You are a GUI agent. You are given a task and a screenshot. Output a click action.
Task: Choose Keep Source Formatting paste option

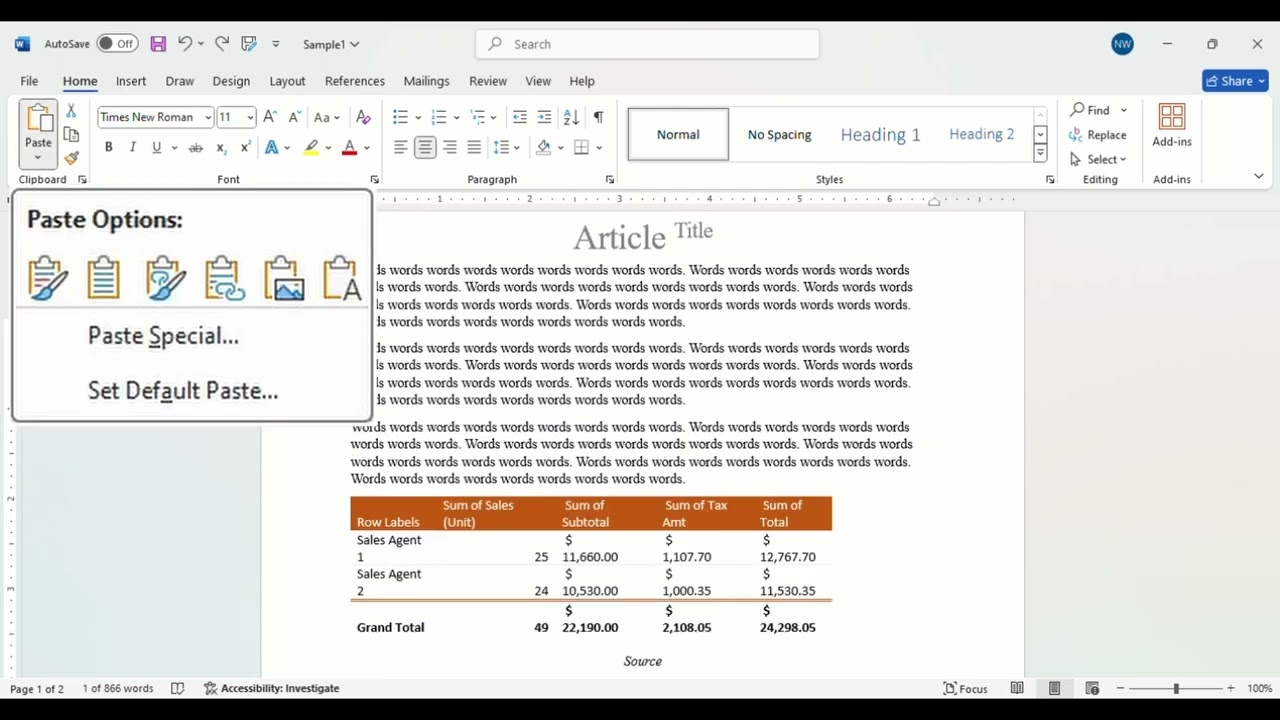pos(48,278)
